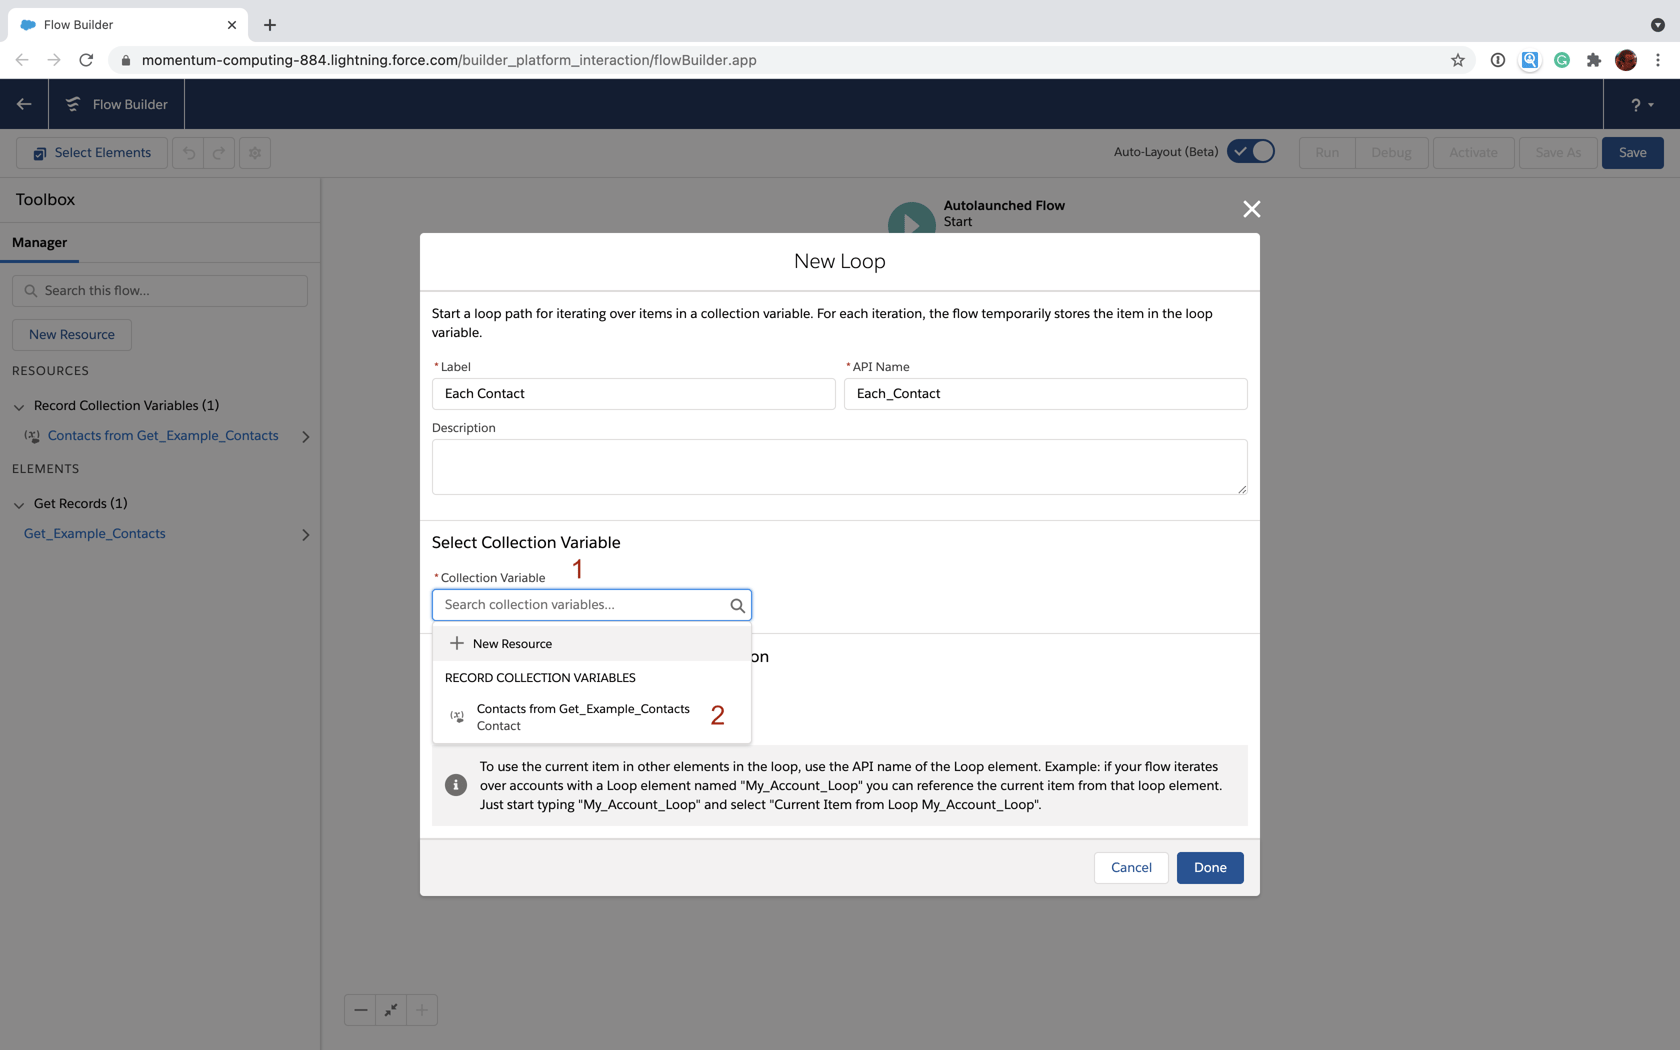Click the back arrow to exit Flow Builder

(x=24, y=104)
